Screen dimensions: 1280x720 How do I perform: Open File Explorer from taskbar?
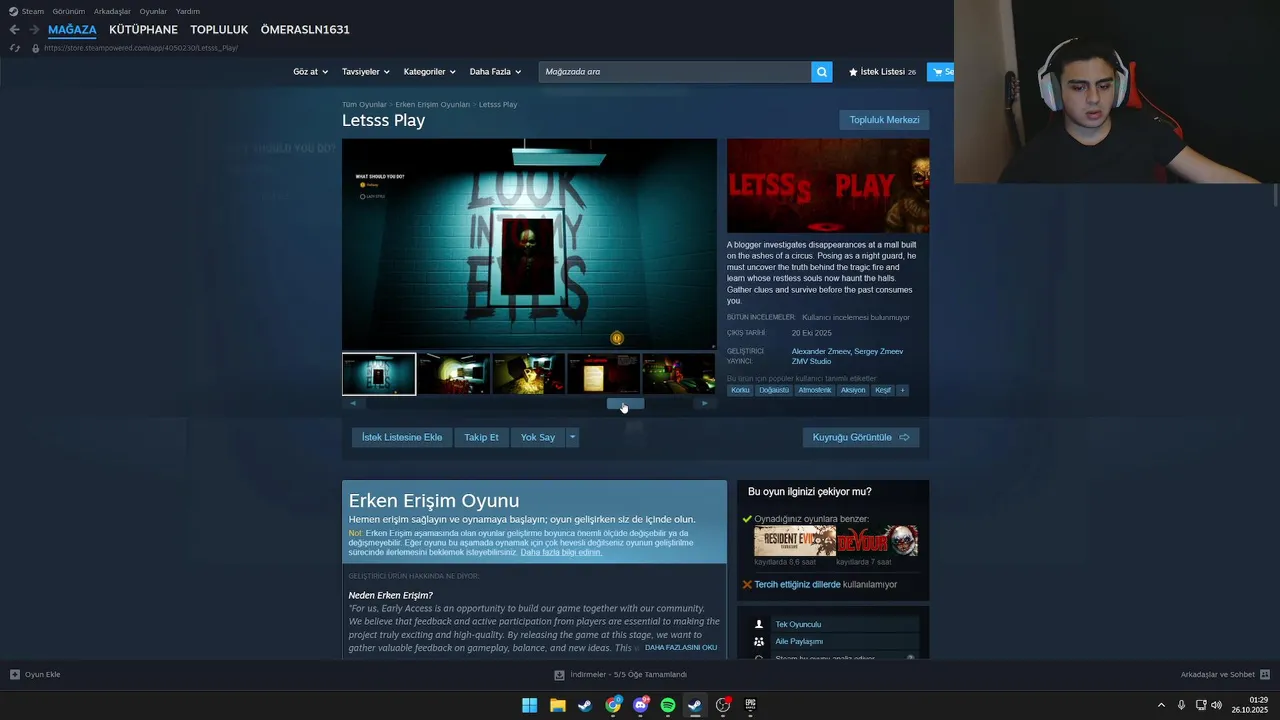(557, 705)
